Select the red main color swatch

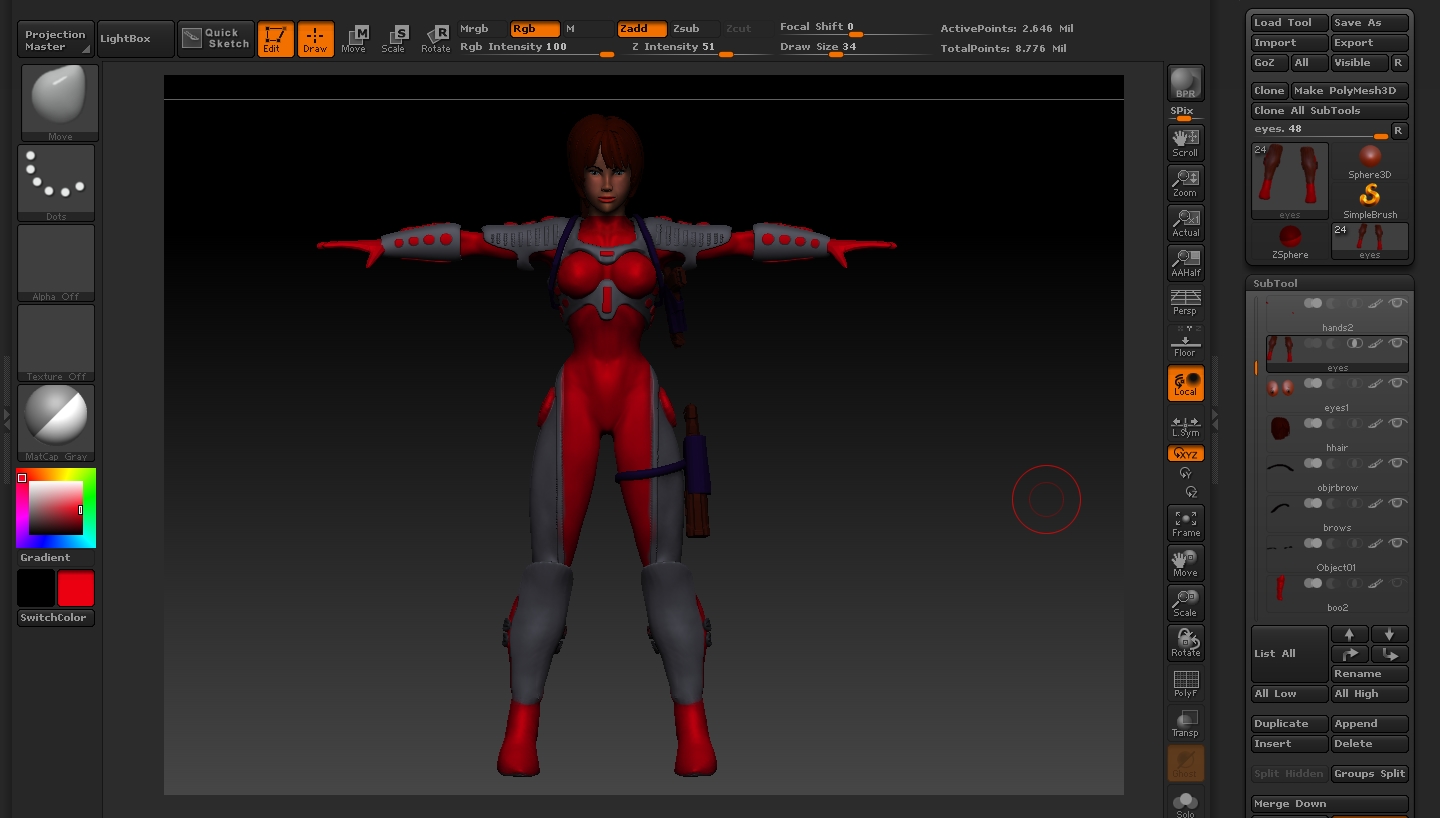76,588
